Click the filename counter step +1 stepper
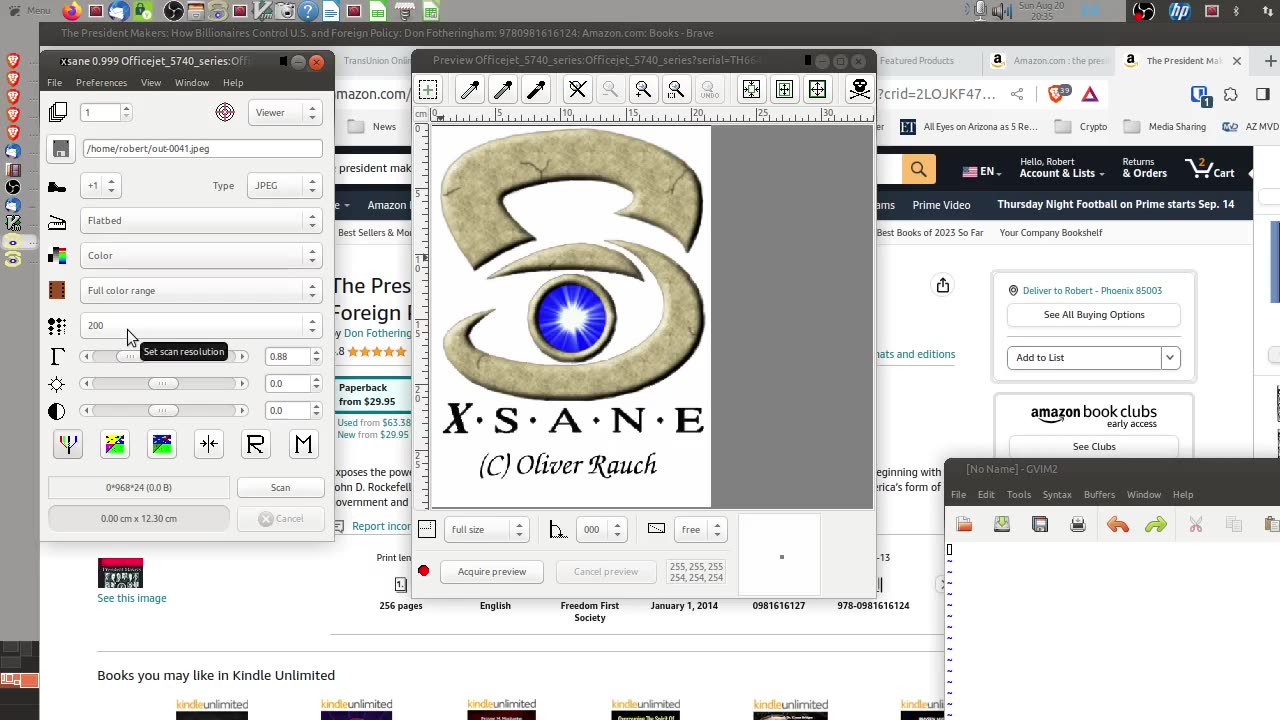The image size is (1280, 720). click(x=101, y=185)
